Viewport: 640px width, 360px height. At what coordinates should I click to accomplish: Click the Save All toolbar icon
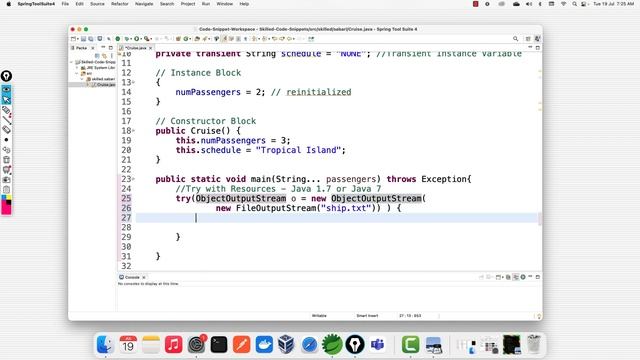[91, 39]
